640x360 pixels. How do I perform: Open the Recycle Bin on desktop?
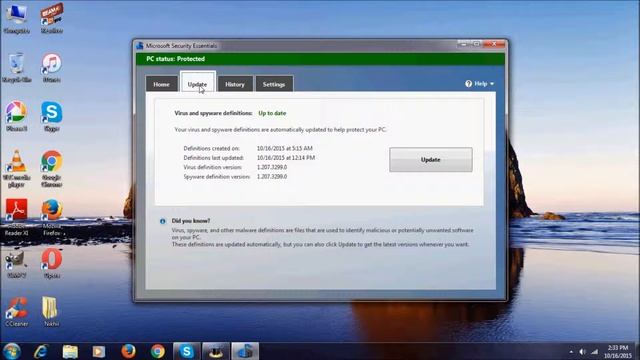point(16,67)
